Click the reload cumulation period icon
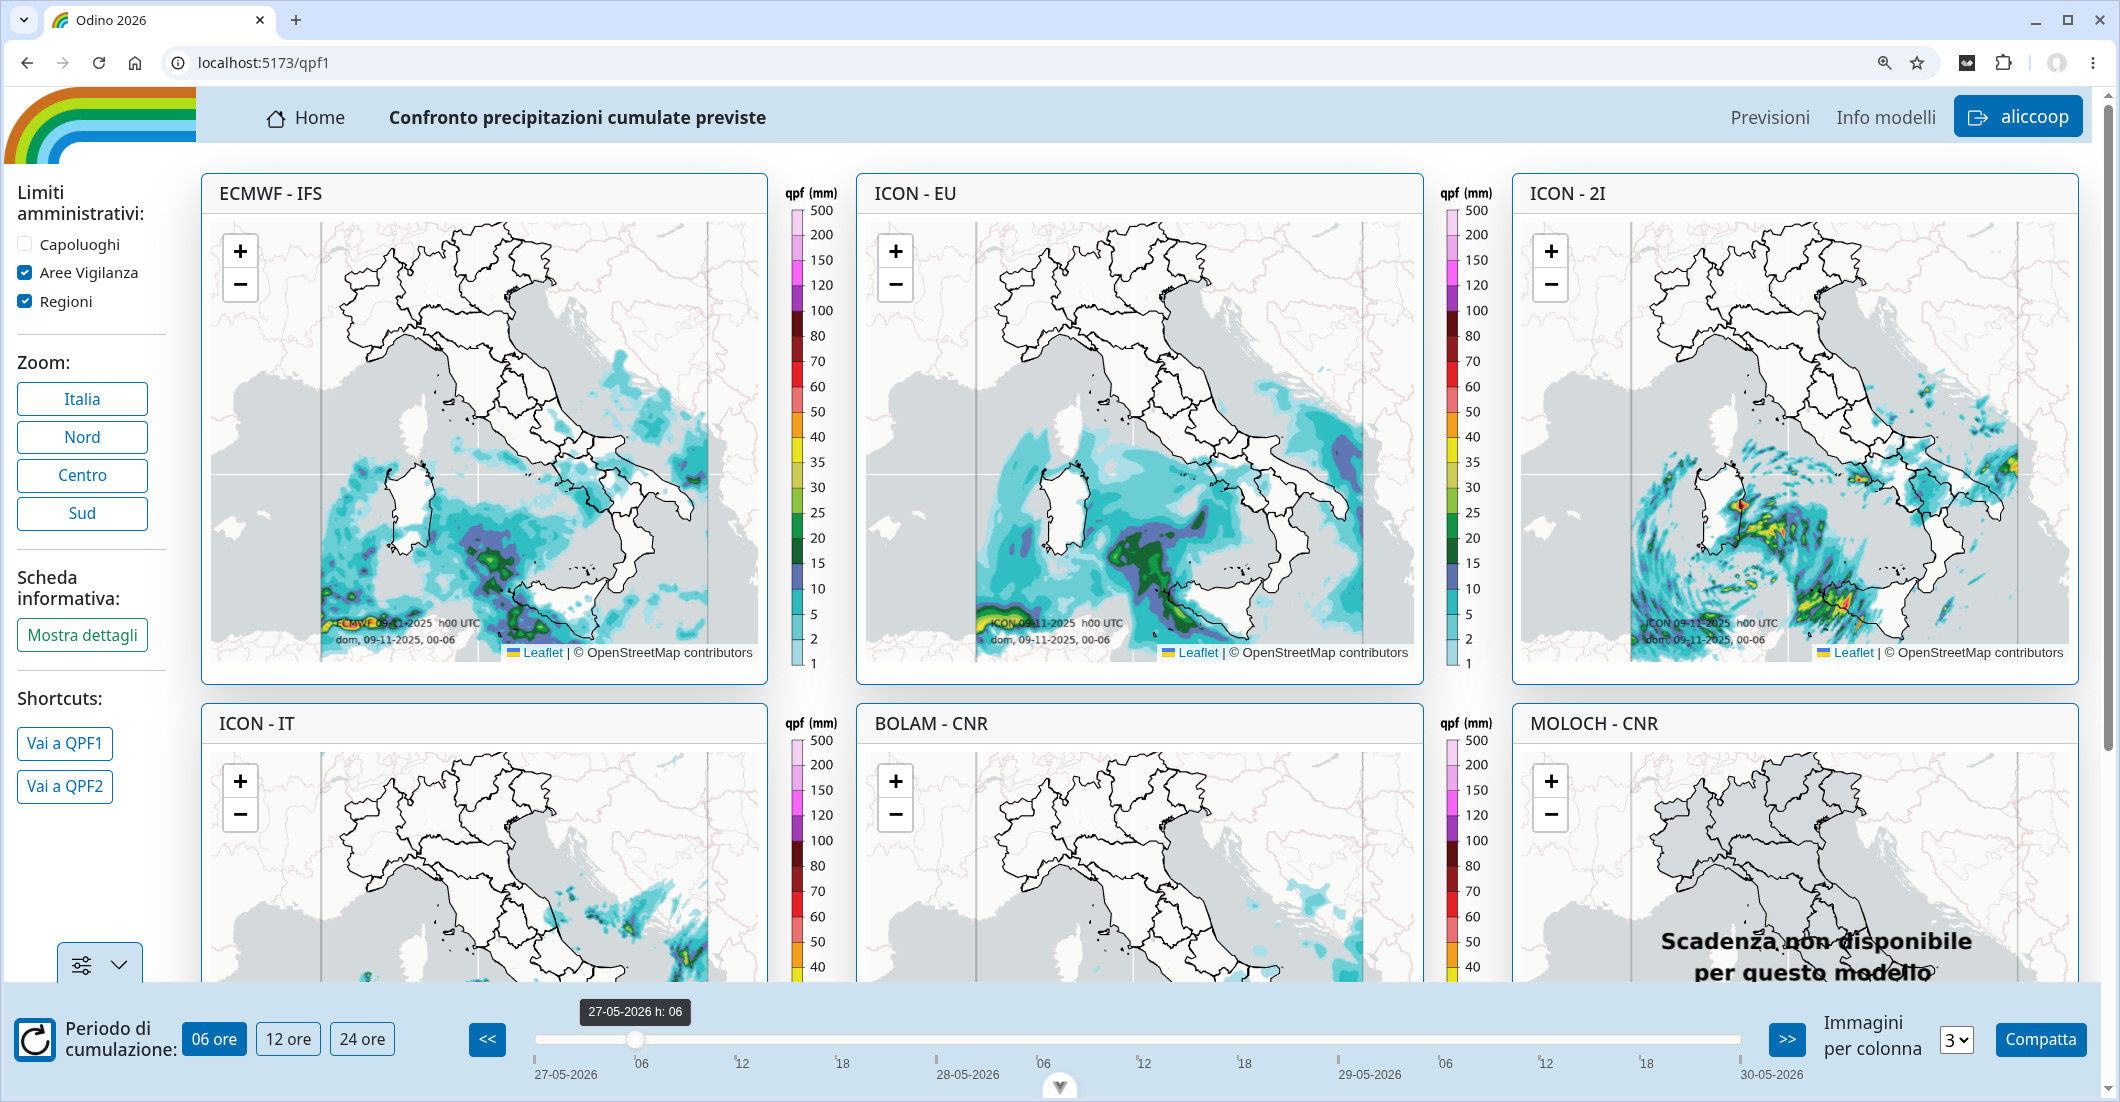 click(x=35, y=1040)
